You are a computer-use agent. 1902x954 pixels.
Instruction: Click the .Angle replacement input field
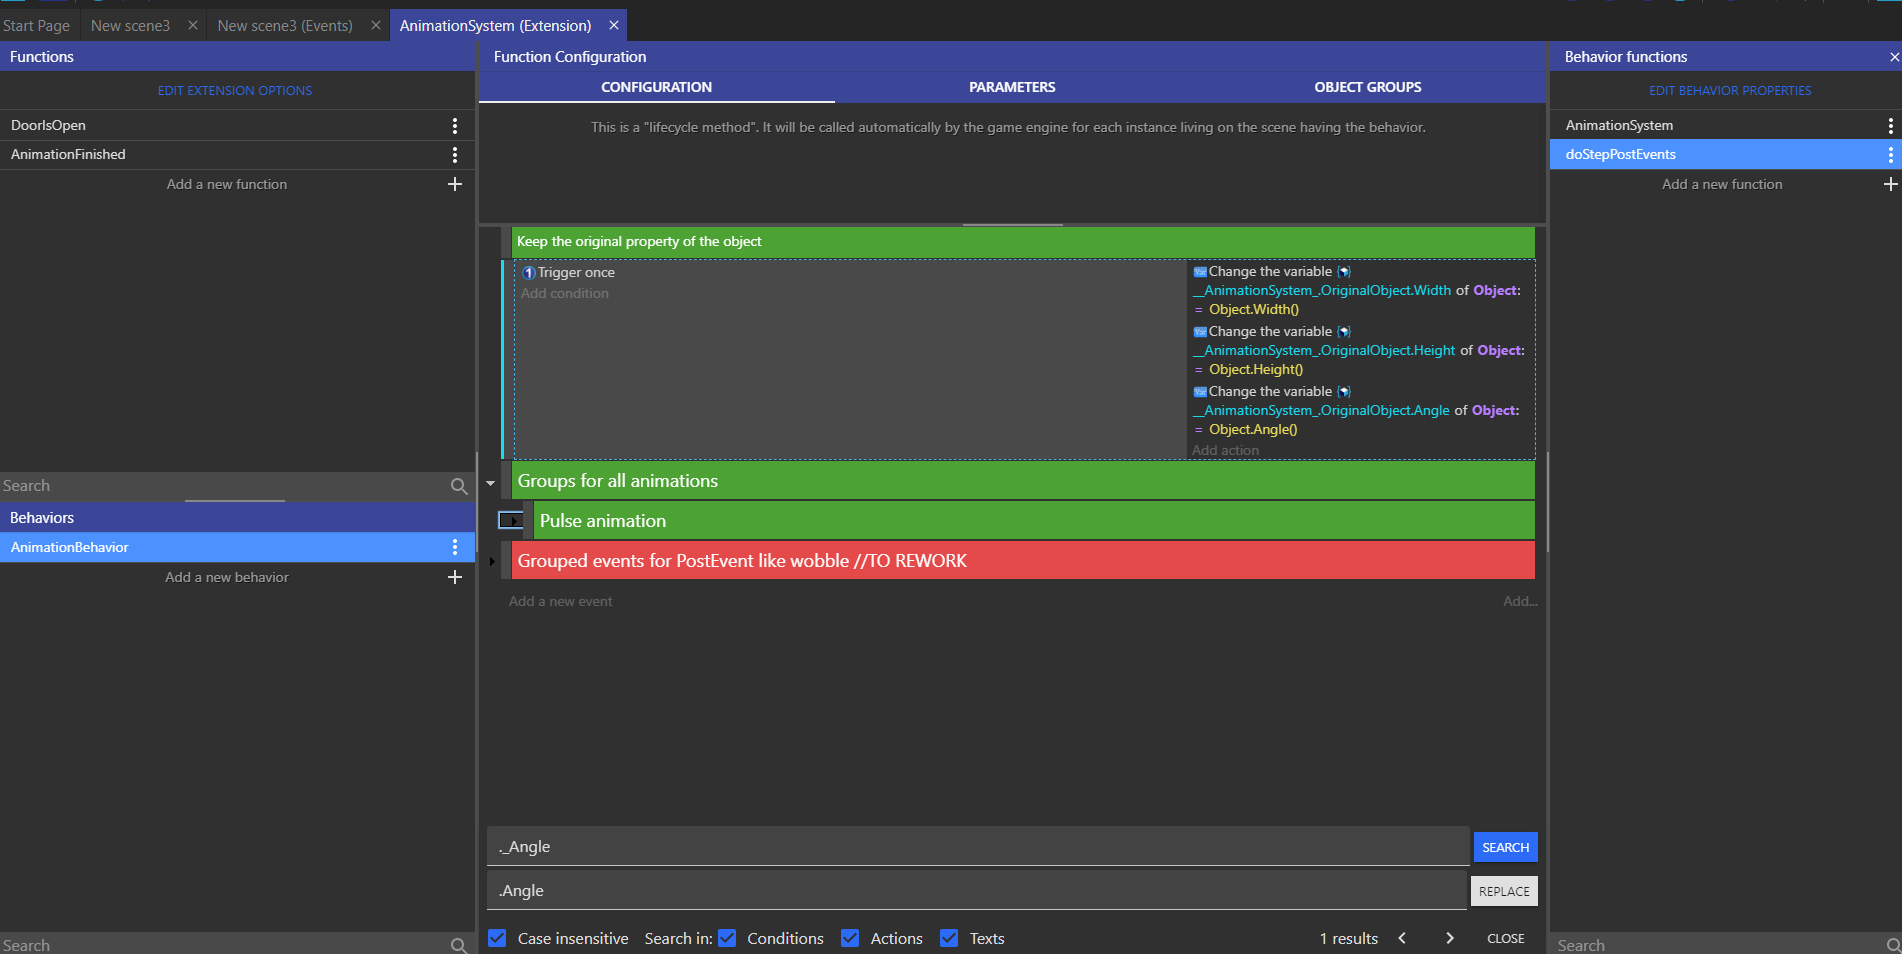point(975,890)
